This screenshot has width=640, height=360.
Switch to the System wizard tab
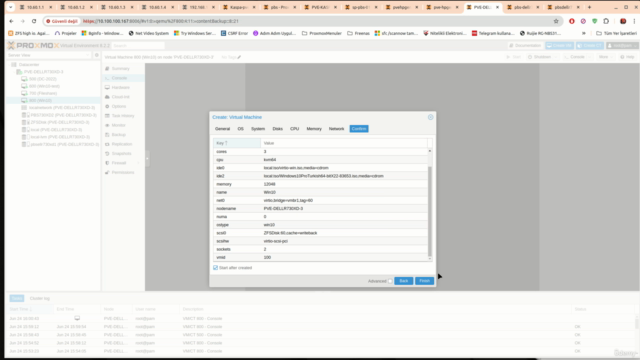[258, 129]
